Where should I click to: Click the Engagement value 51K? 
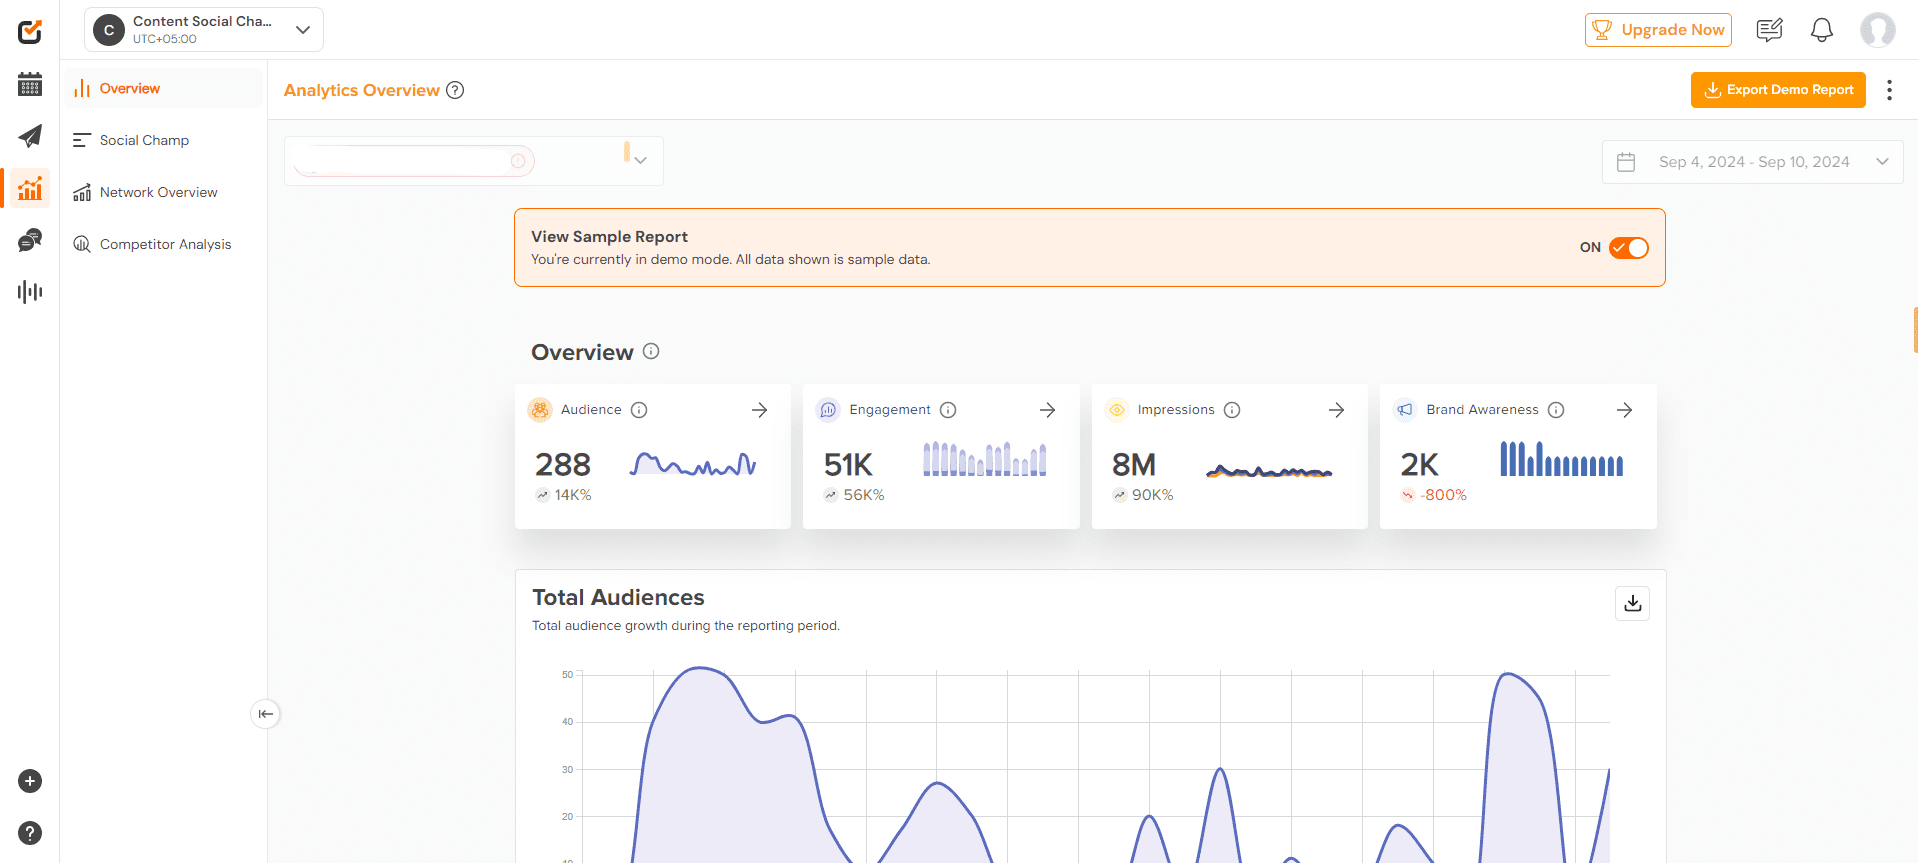(x=848, y=465)
